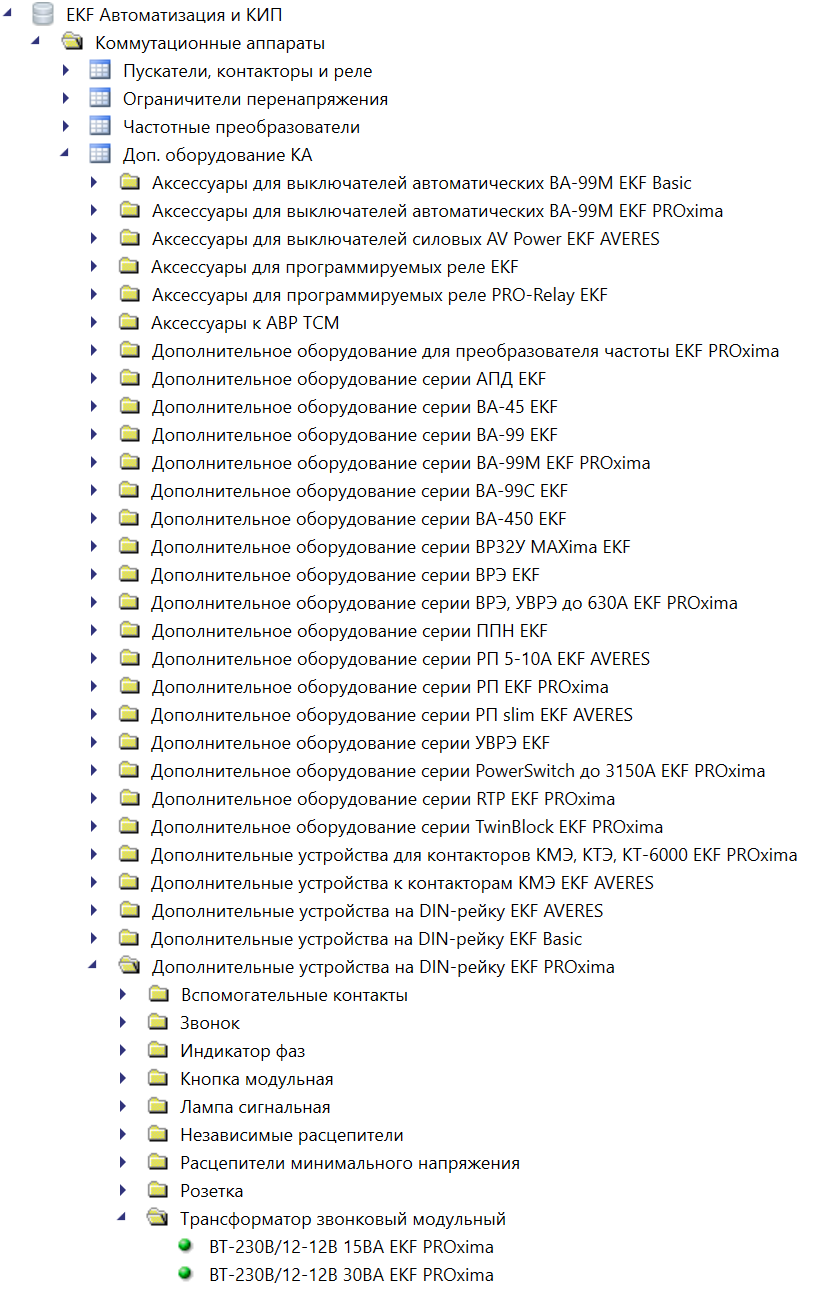Viewport: 828px width, 1290px height.
Task: Select устройства для контакторов КМЭ, КТЭ, КТ-6000
Action: (x=474, y=855)
